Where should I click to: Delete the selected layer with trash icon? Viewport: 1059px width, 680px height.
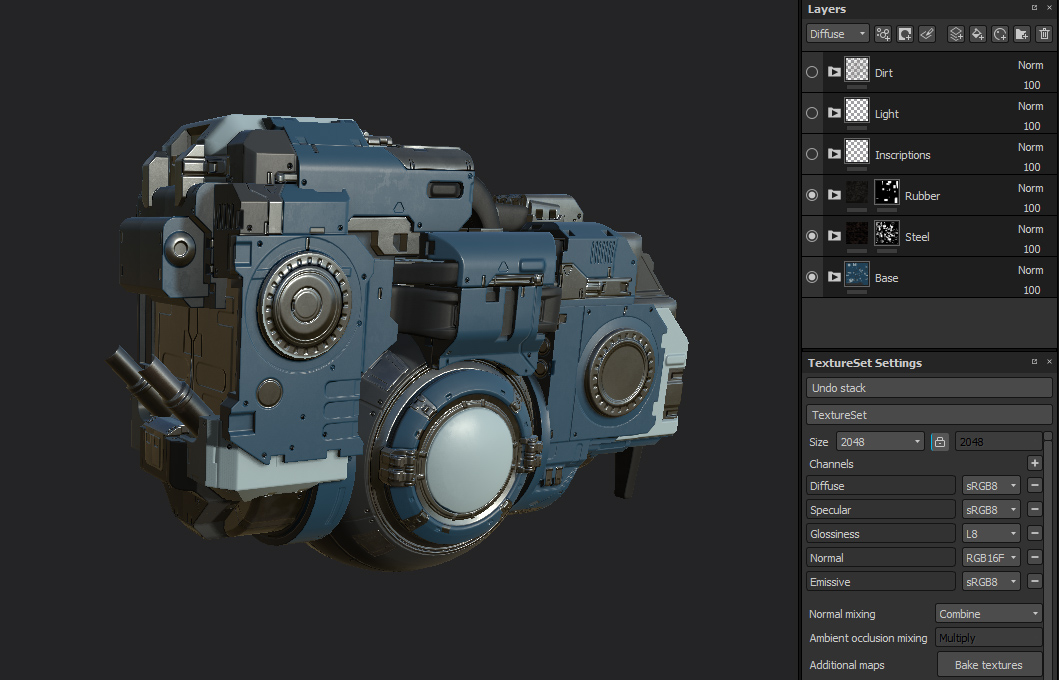(x=1044, y=34)
